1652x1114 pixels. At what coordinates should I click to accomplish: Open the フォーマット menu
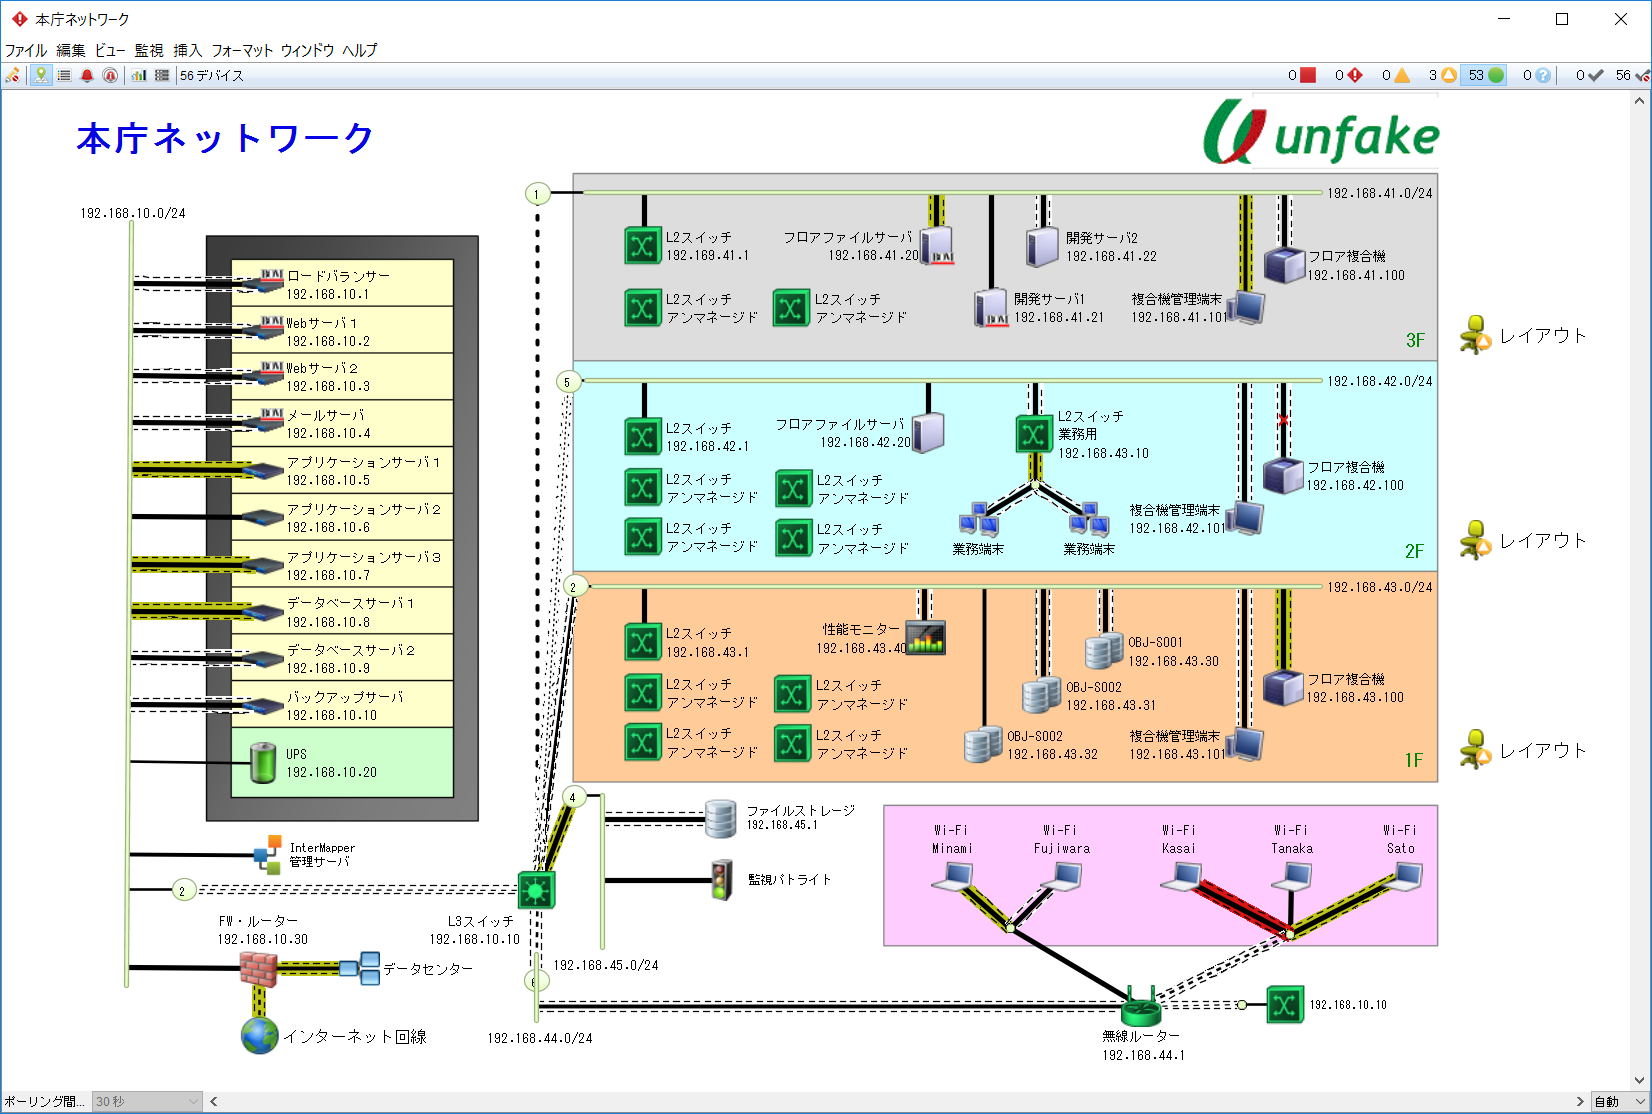coord(241,50)
